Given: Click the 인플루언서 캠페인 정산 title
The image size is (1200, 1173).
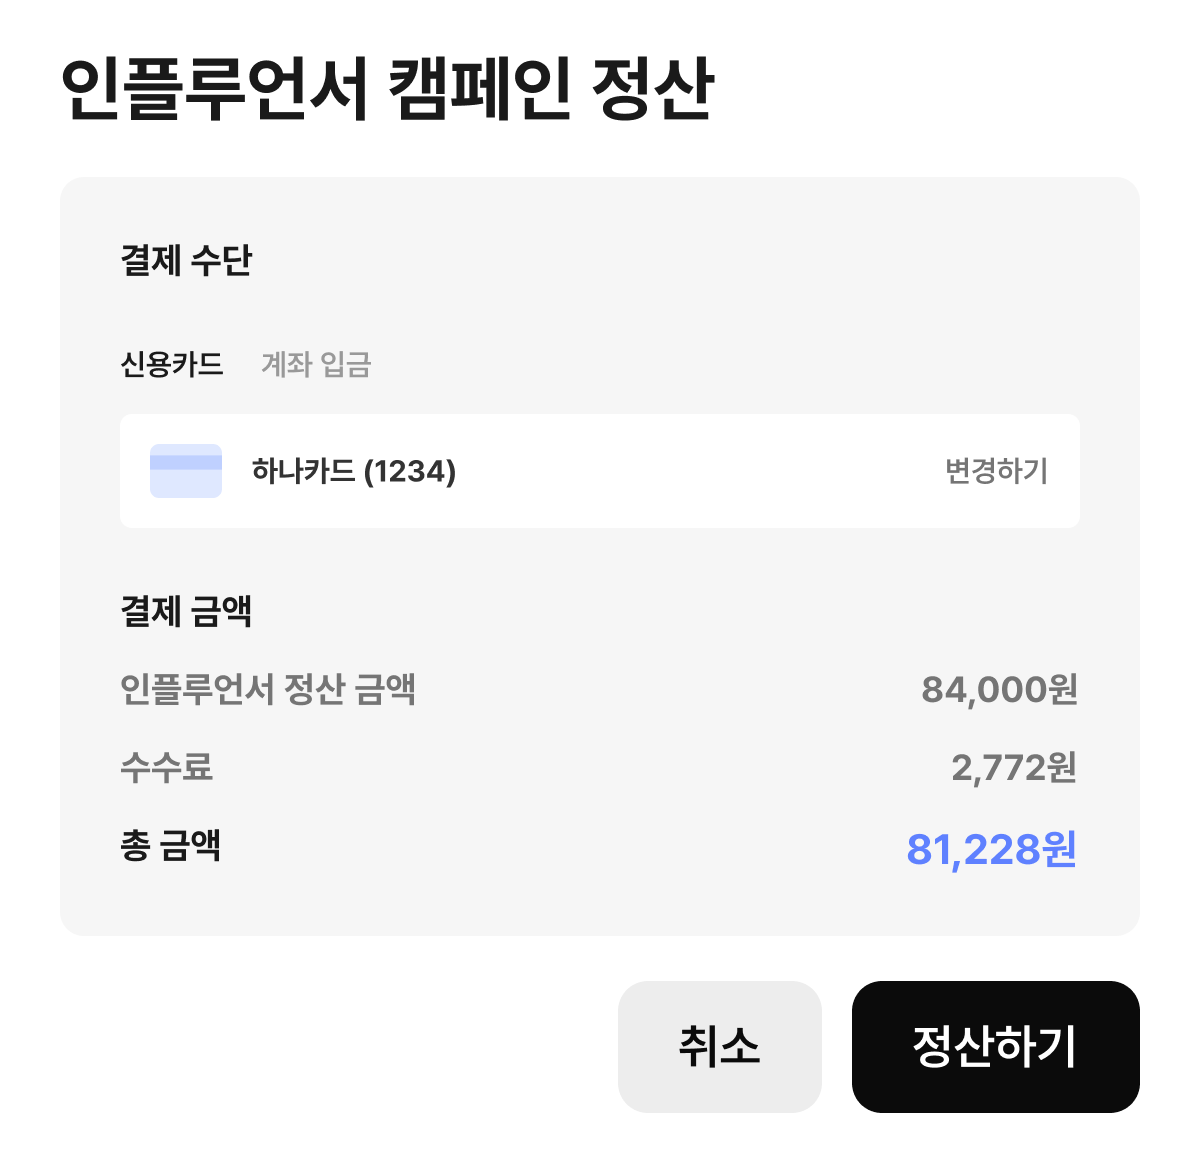Looking at the screenshot, I should [x=387, y=89].
